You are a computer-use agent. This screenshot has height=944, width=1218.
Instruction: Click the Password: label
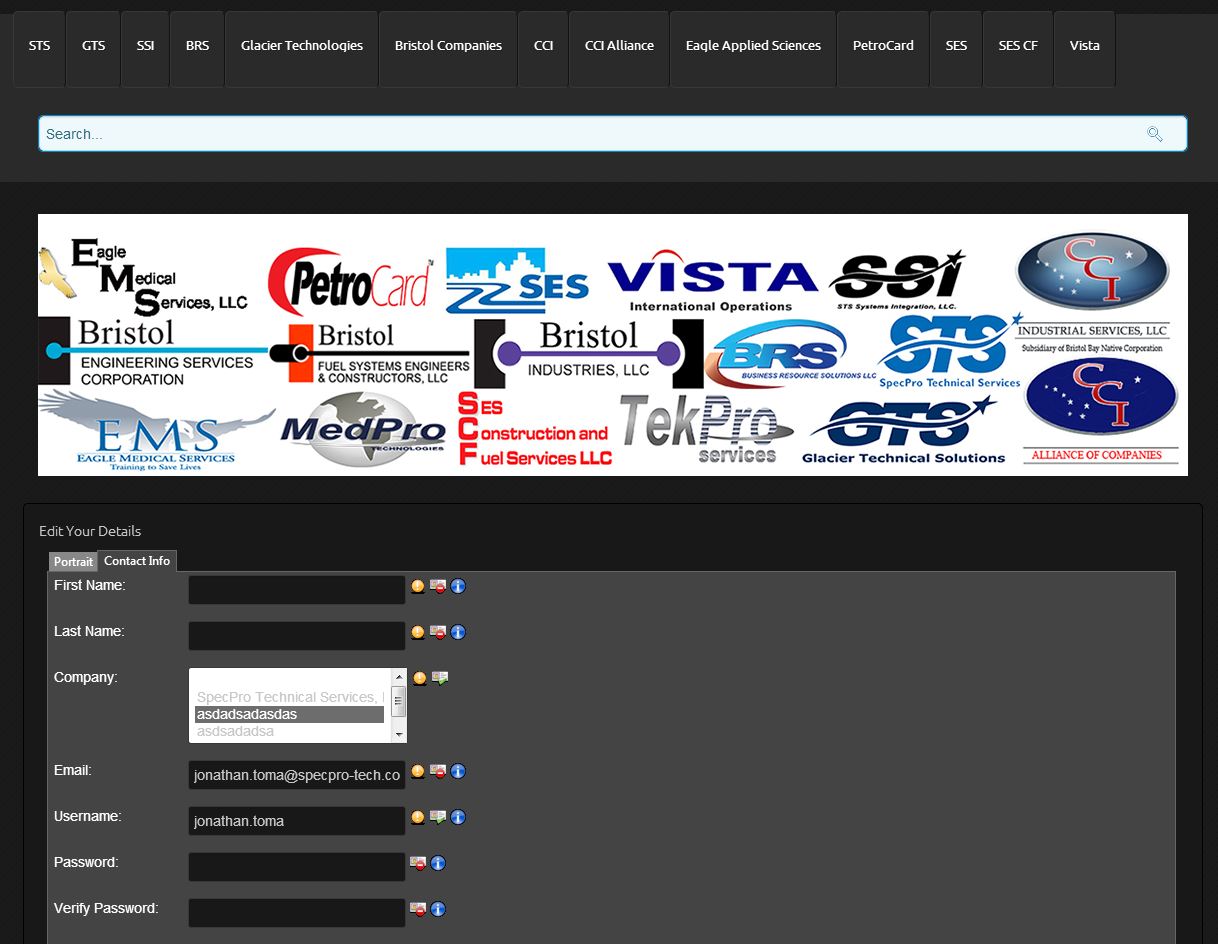pos(86,862)
